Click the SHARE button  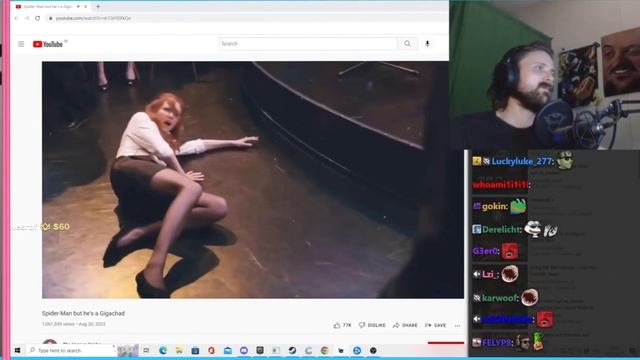[x=405, y=325]
